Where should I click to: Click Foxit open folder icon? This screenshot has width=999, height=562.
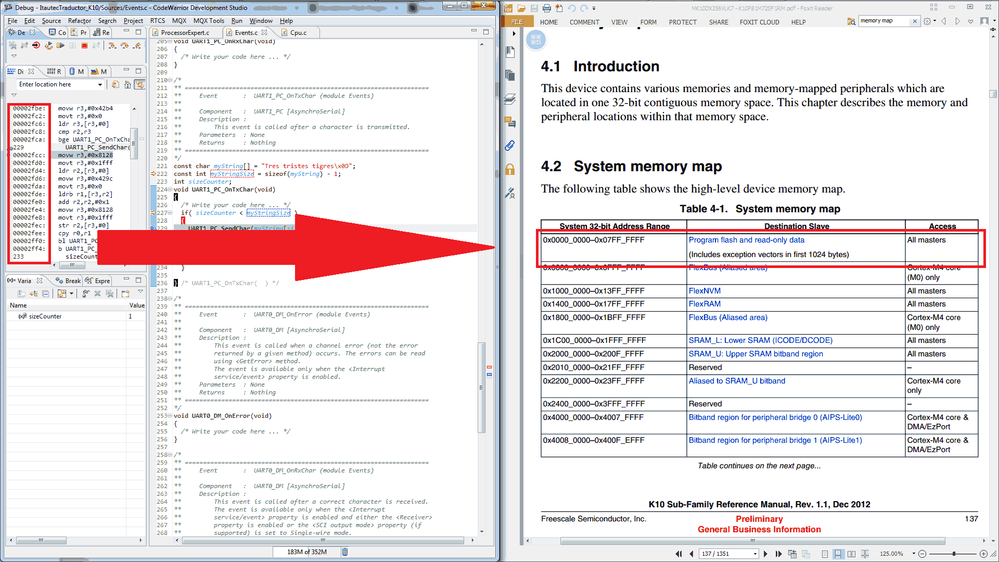[521, 8]
